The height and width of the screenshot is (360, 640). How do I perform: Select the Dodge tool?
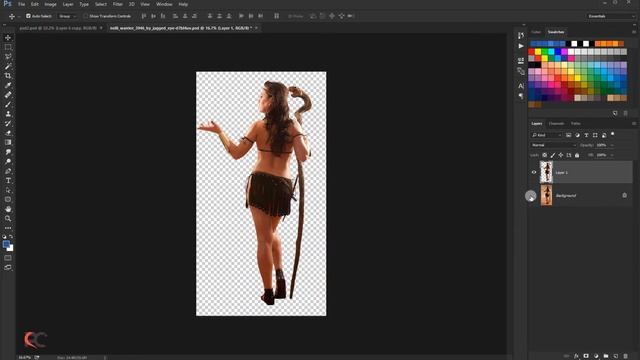click(x=8, y=161)
